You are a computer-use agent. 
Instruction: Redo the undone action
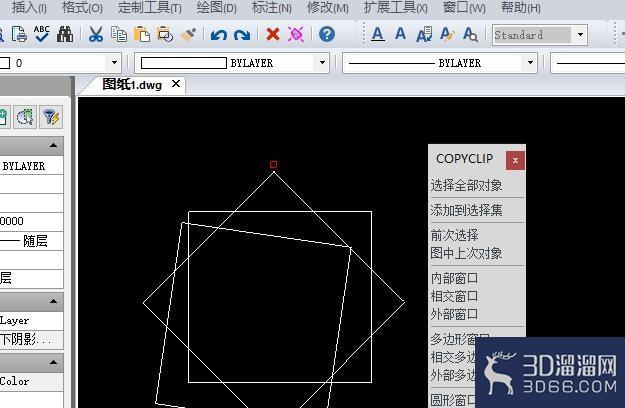(242, 35)
